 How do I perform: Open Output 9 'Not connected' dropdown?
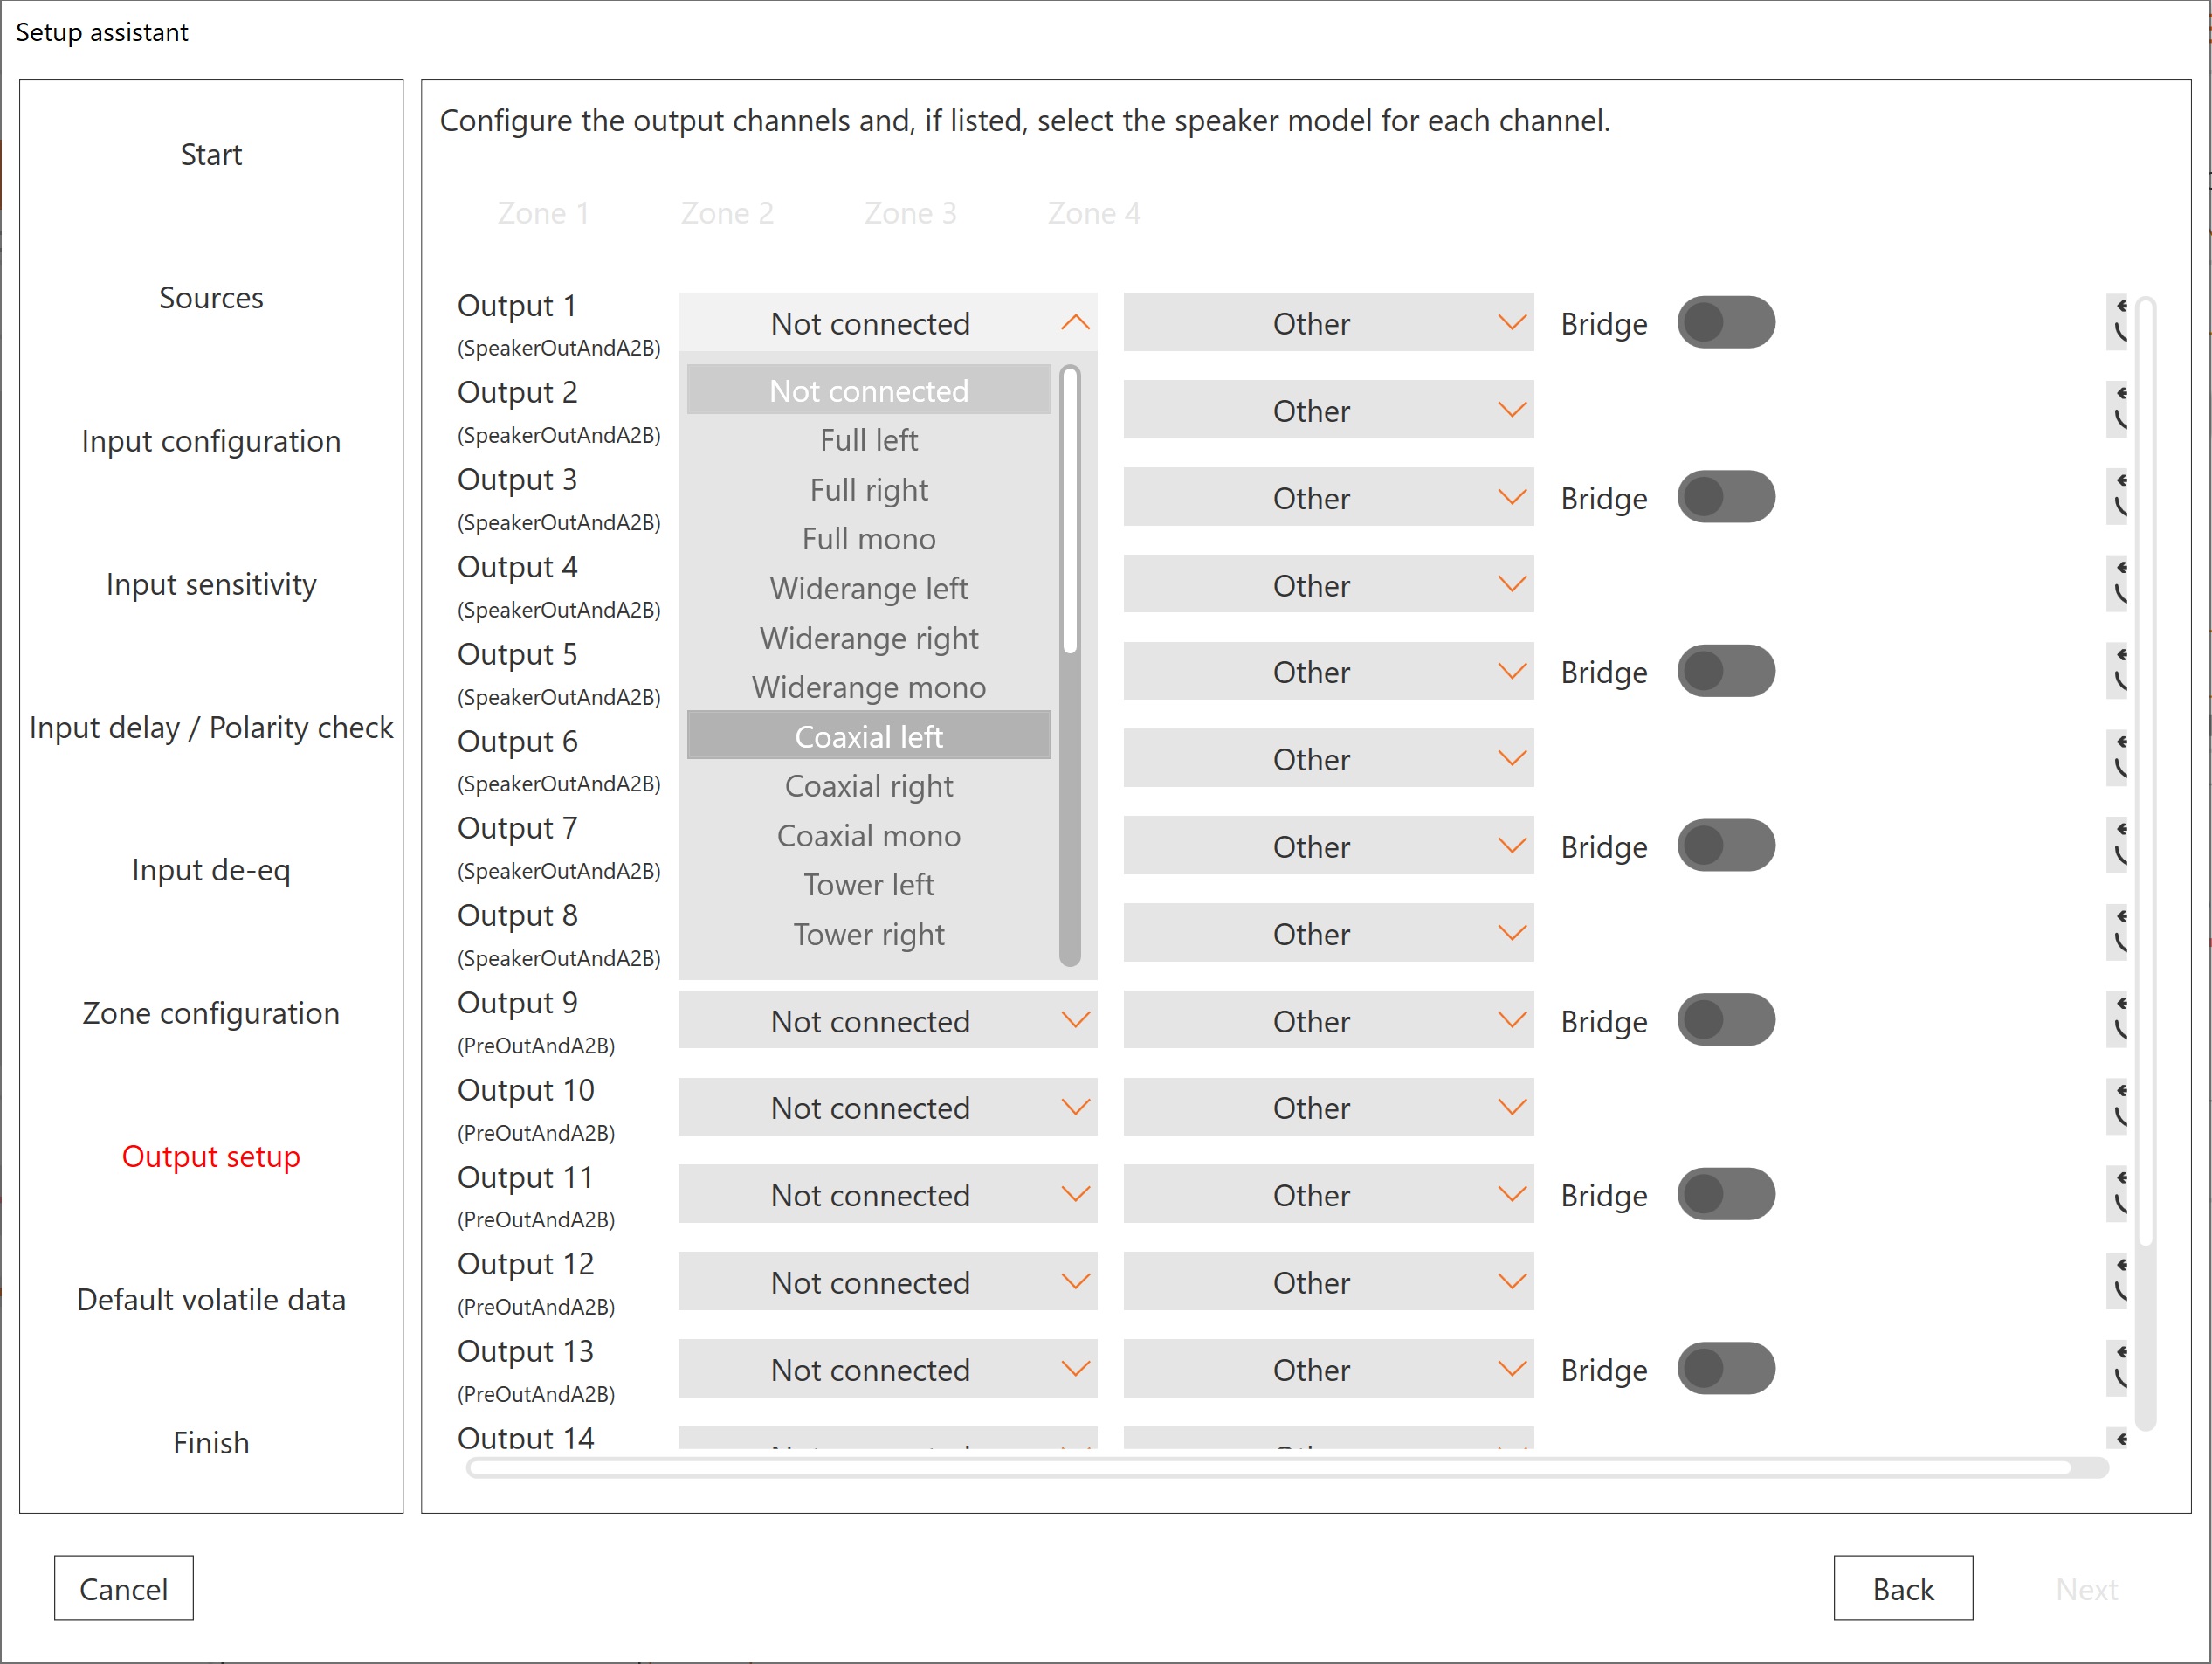(x=887, y=1020)
